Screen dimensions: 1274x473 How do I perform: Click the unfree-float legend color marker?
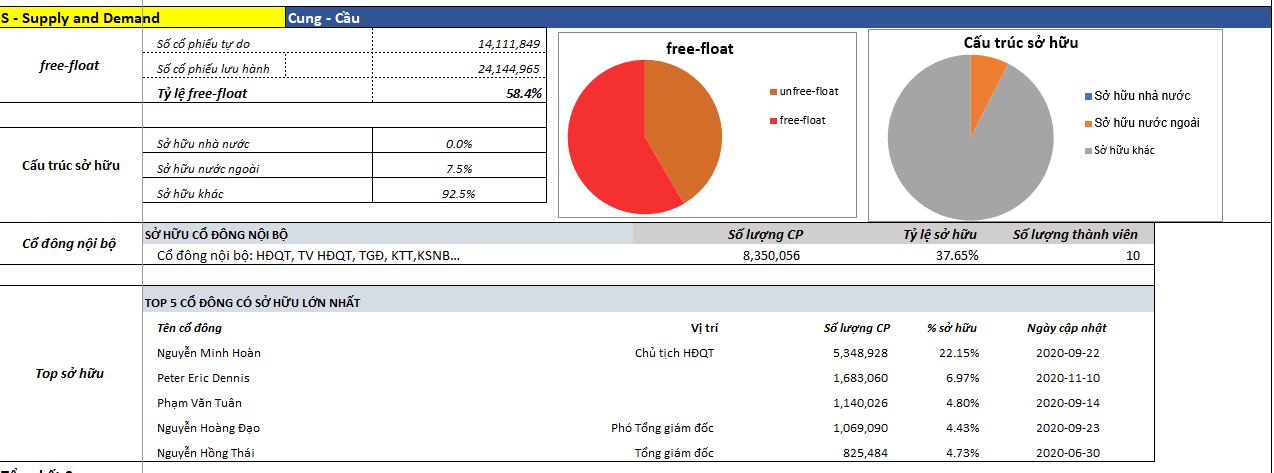click(x=773, y=92)
